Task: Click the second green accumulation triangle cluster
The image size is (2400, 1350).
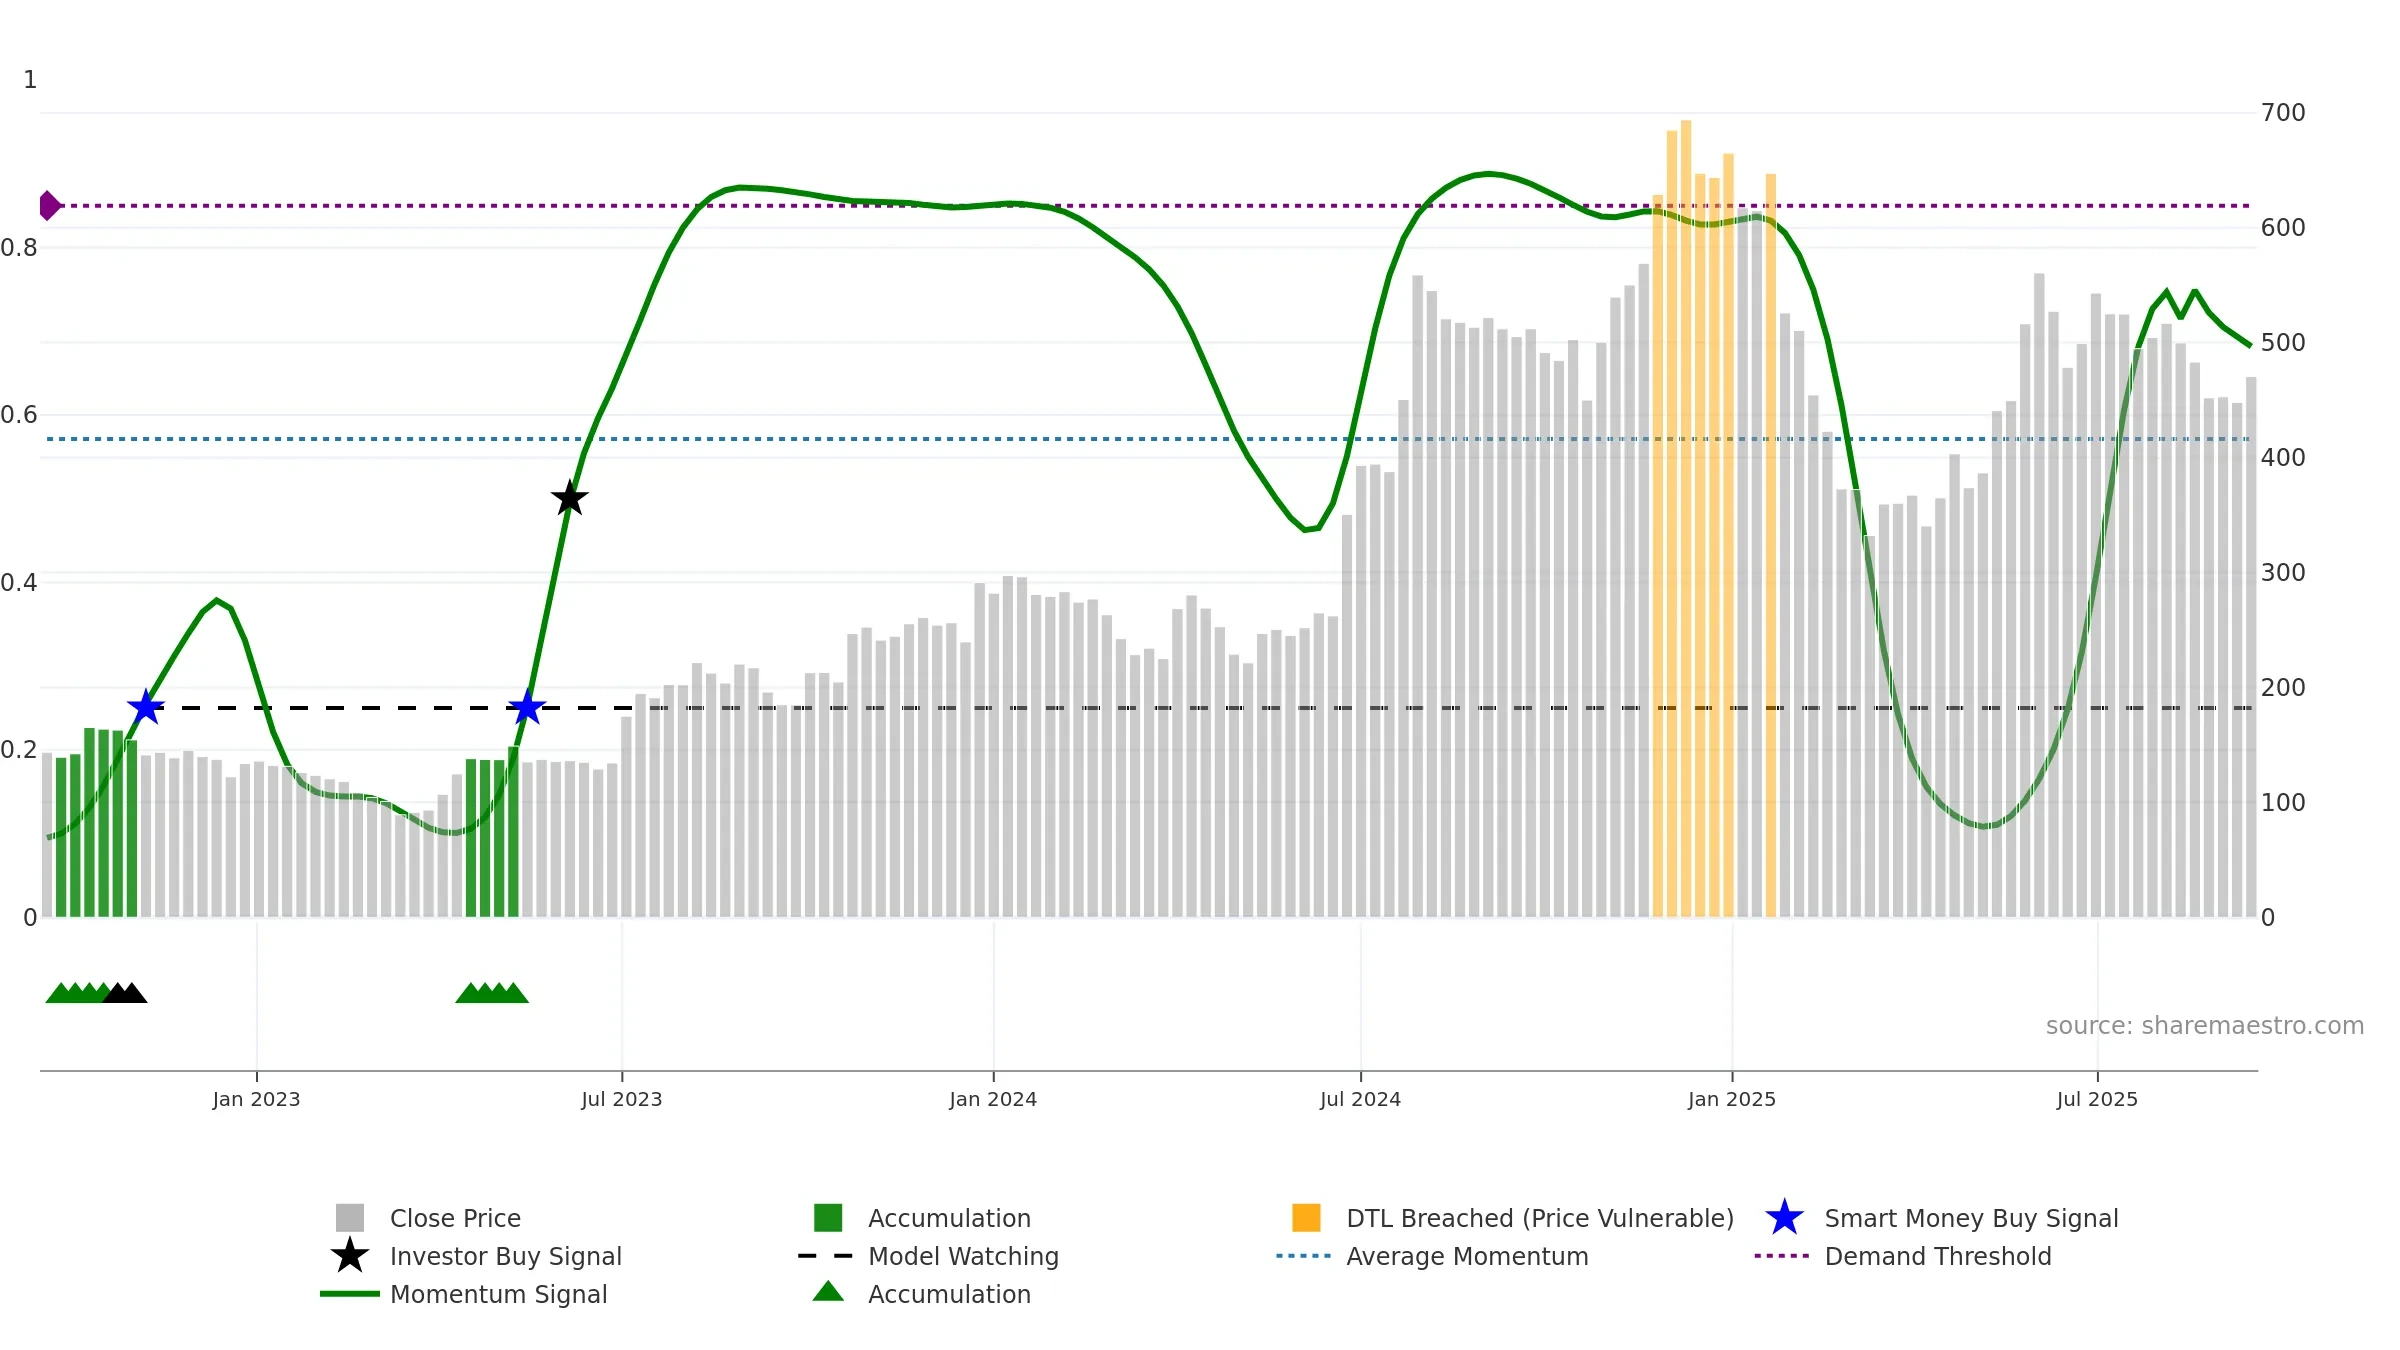Action: click(x=492, y=992)
